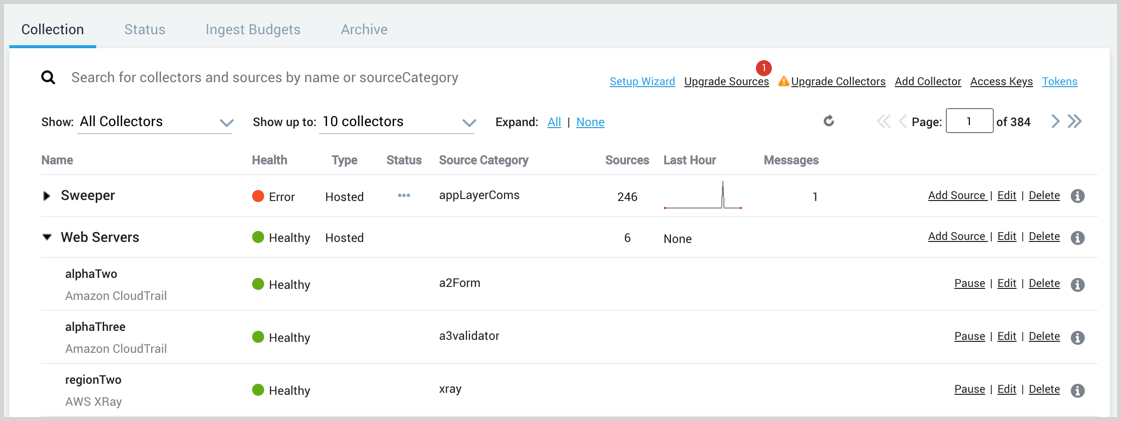Collapse the Web Servers collector
Screen dimensions: 1121x421
pos(47,238)
